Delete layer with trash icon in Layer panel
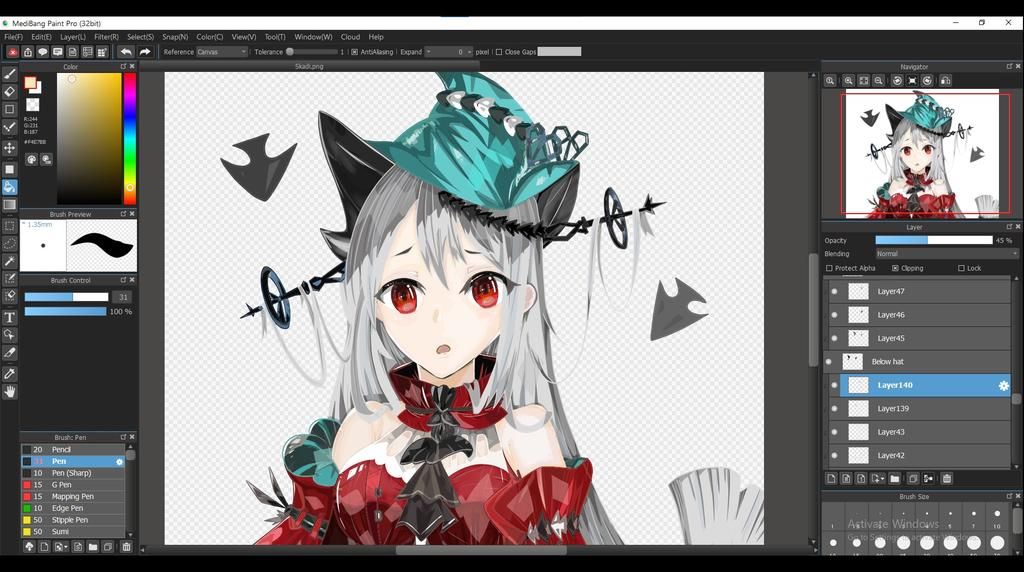The image size is (1024, 572). (x=947, y=479)
